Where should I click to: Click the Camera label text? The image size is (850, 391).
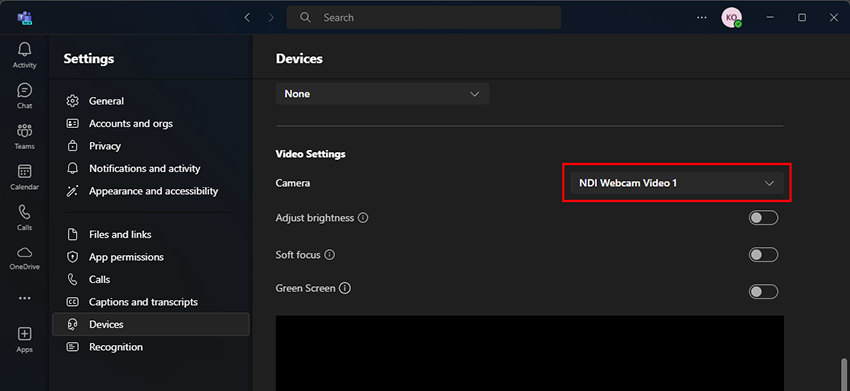click(x=293, y=183)
